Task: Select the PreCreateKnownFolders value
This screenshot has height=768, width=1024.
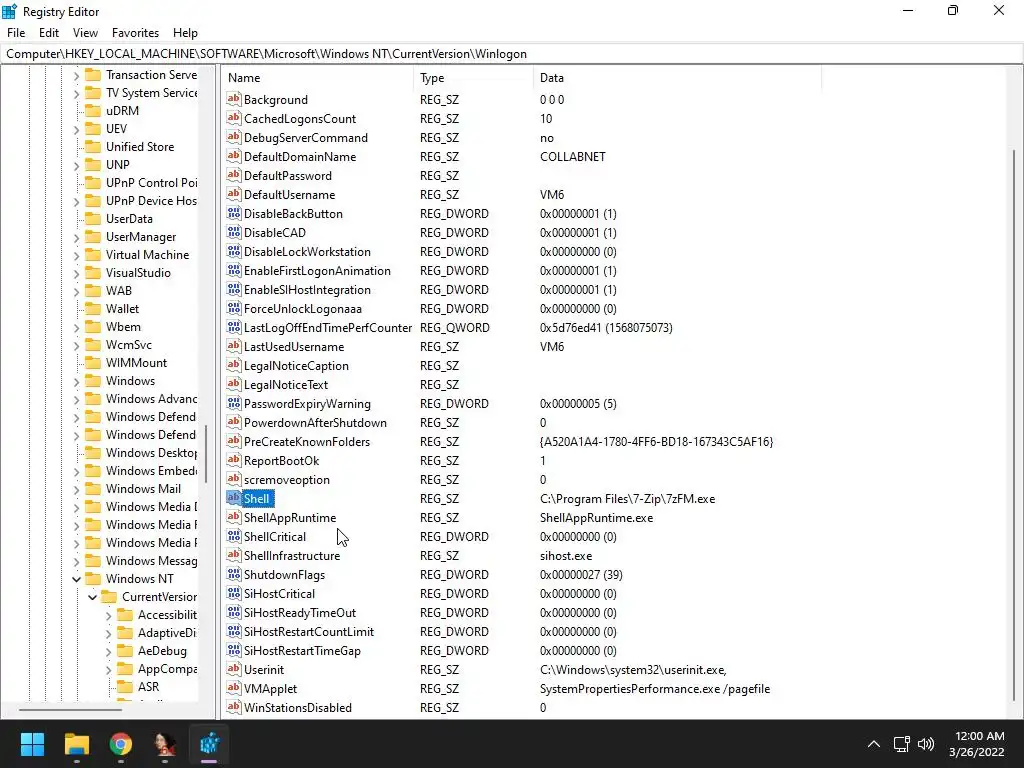Action: point(307,441)
